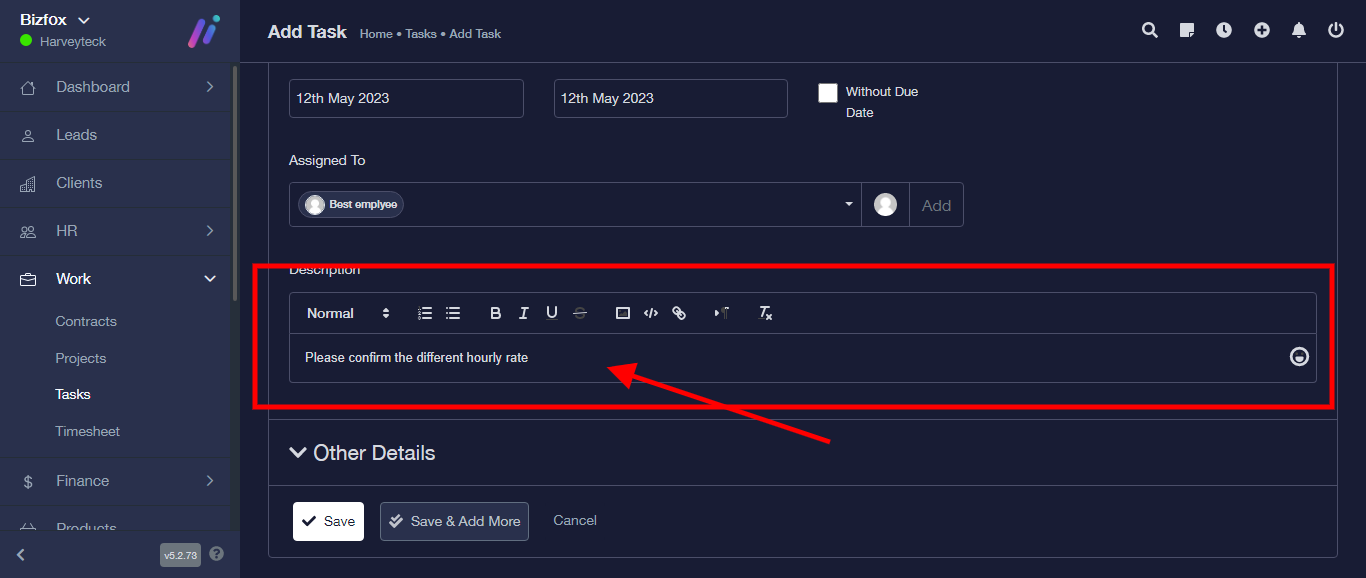The height and width of the screenshot is (578, 1366).
Task: Click the Cancel link
Action: click(575, 520)
